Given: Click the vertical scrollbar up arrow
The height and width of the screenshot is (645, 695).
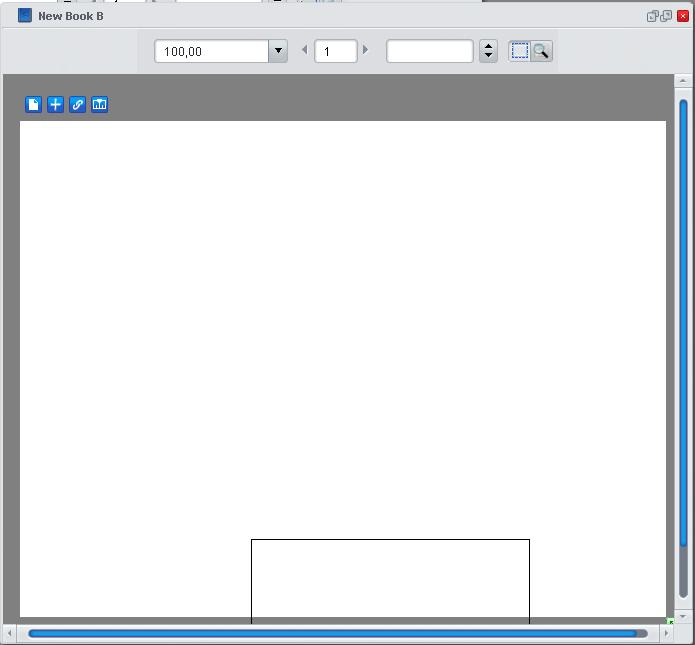Looking at the screenshot, I should pos(683,81).
